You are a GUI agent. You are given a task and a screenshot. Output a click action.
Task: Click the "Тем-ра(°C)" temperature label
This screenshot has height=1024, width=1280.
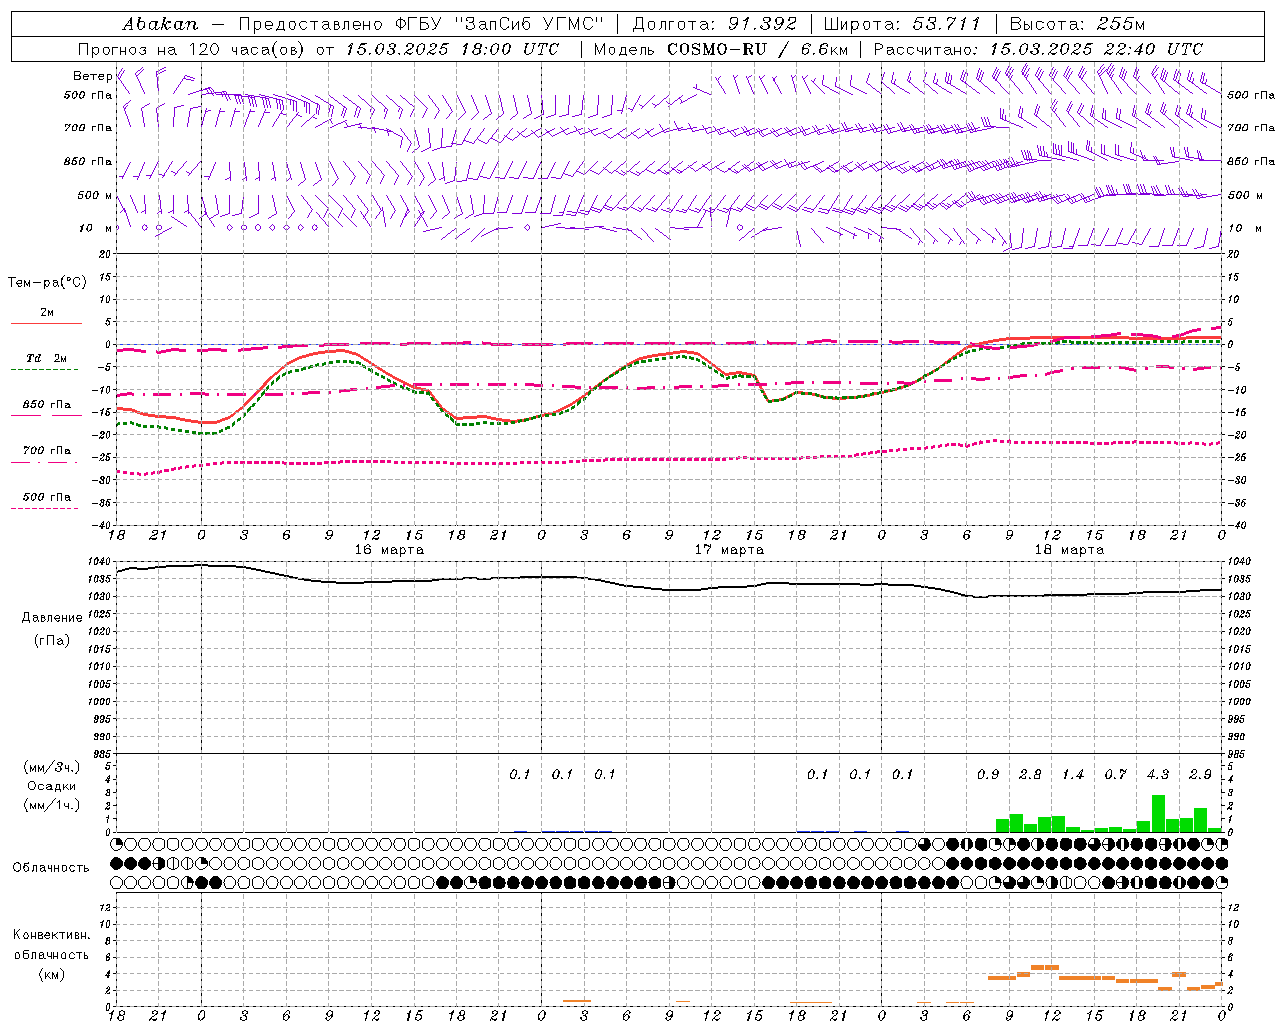tap(47, 283)
